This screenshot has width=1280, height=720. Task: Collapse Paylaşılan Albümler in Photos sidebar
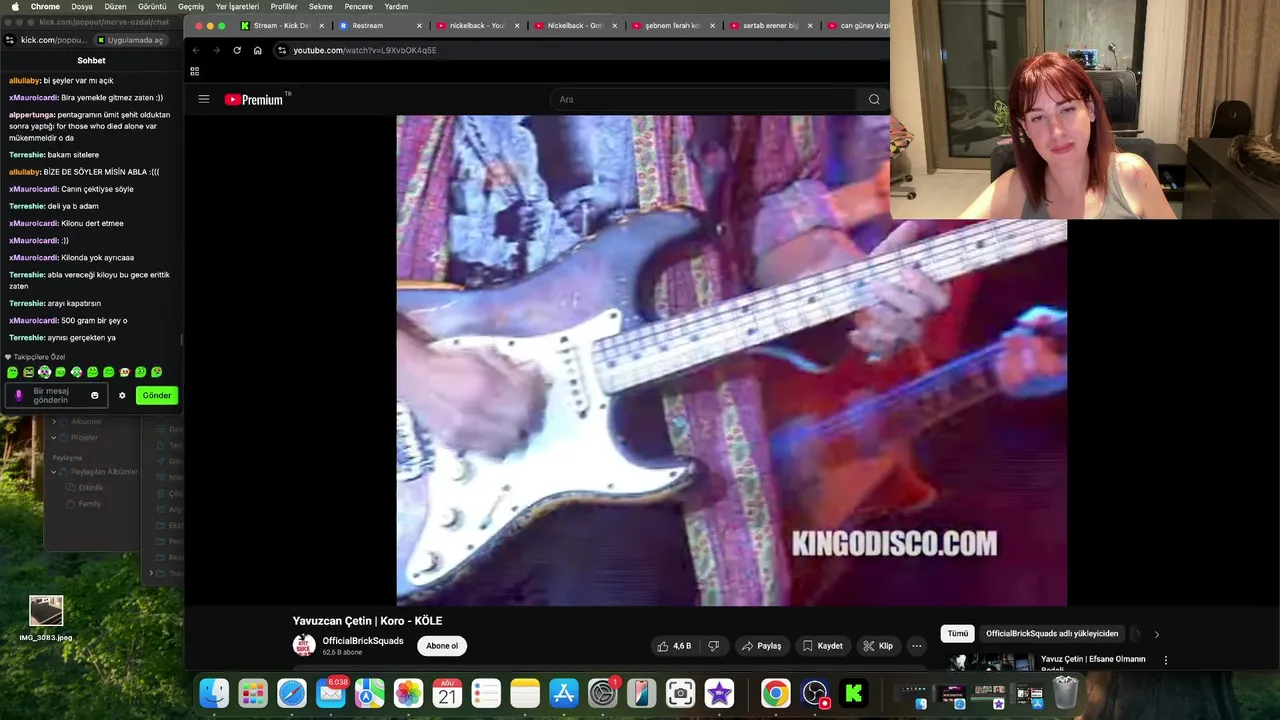point(54,471)
